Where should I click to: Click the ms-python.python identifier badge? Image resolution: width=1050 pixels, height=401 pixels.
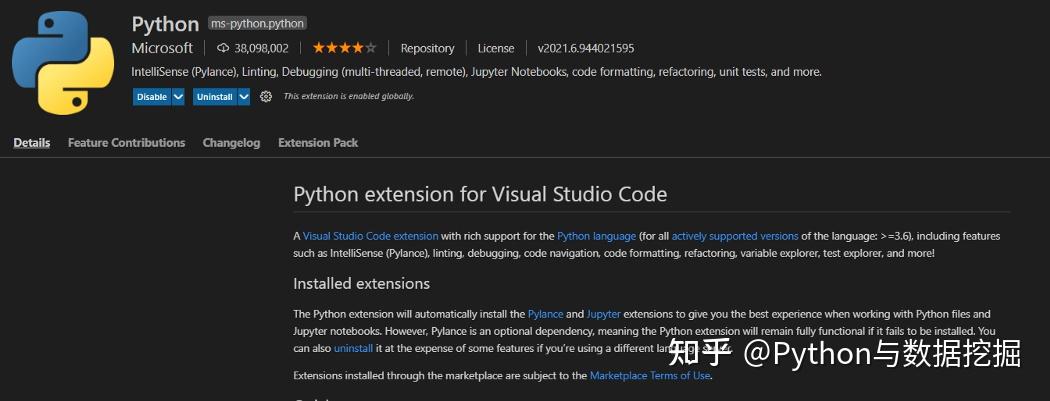[257, 23]
